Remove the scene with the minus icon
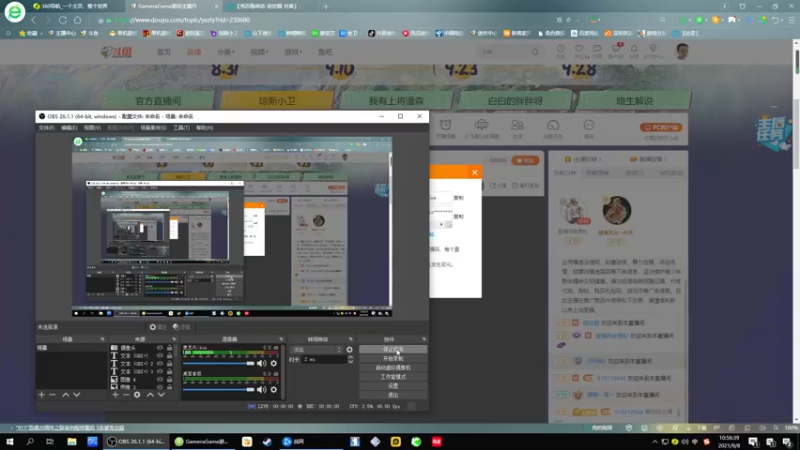The width and height of the screenshot is (800, 450). point(53,394)
